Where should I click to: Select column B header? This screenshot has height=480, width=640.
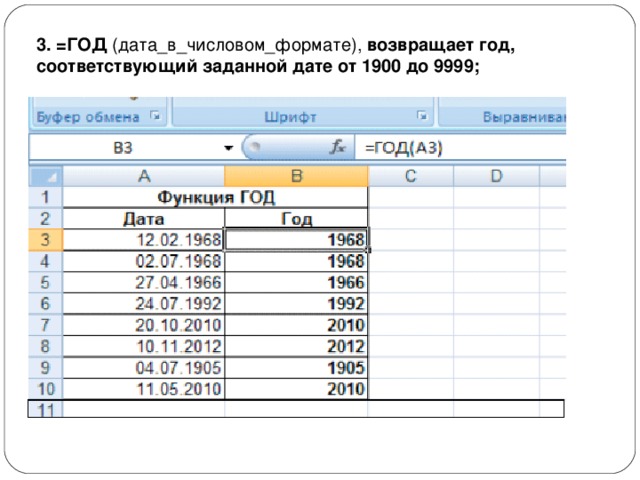[x=296, y=176]
